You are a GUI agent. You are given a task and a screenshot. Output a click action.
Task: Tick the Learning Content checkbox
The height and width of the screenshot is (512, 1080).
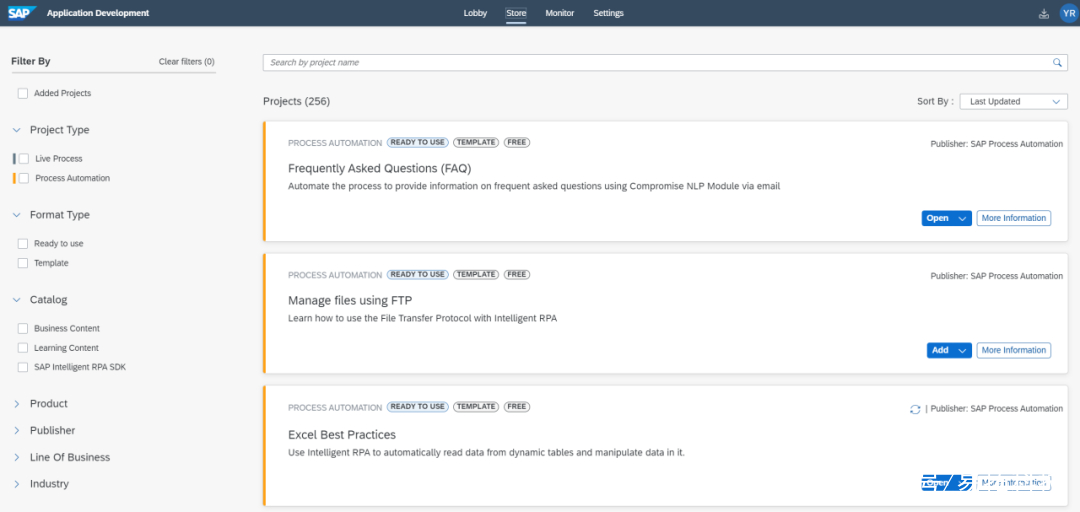23,348
